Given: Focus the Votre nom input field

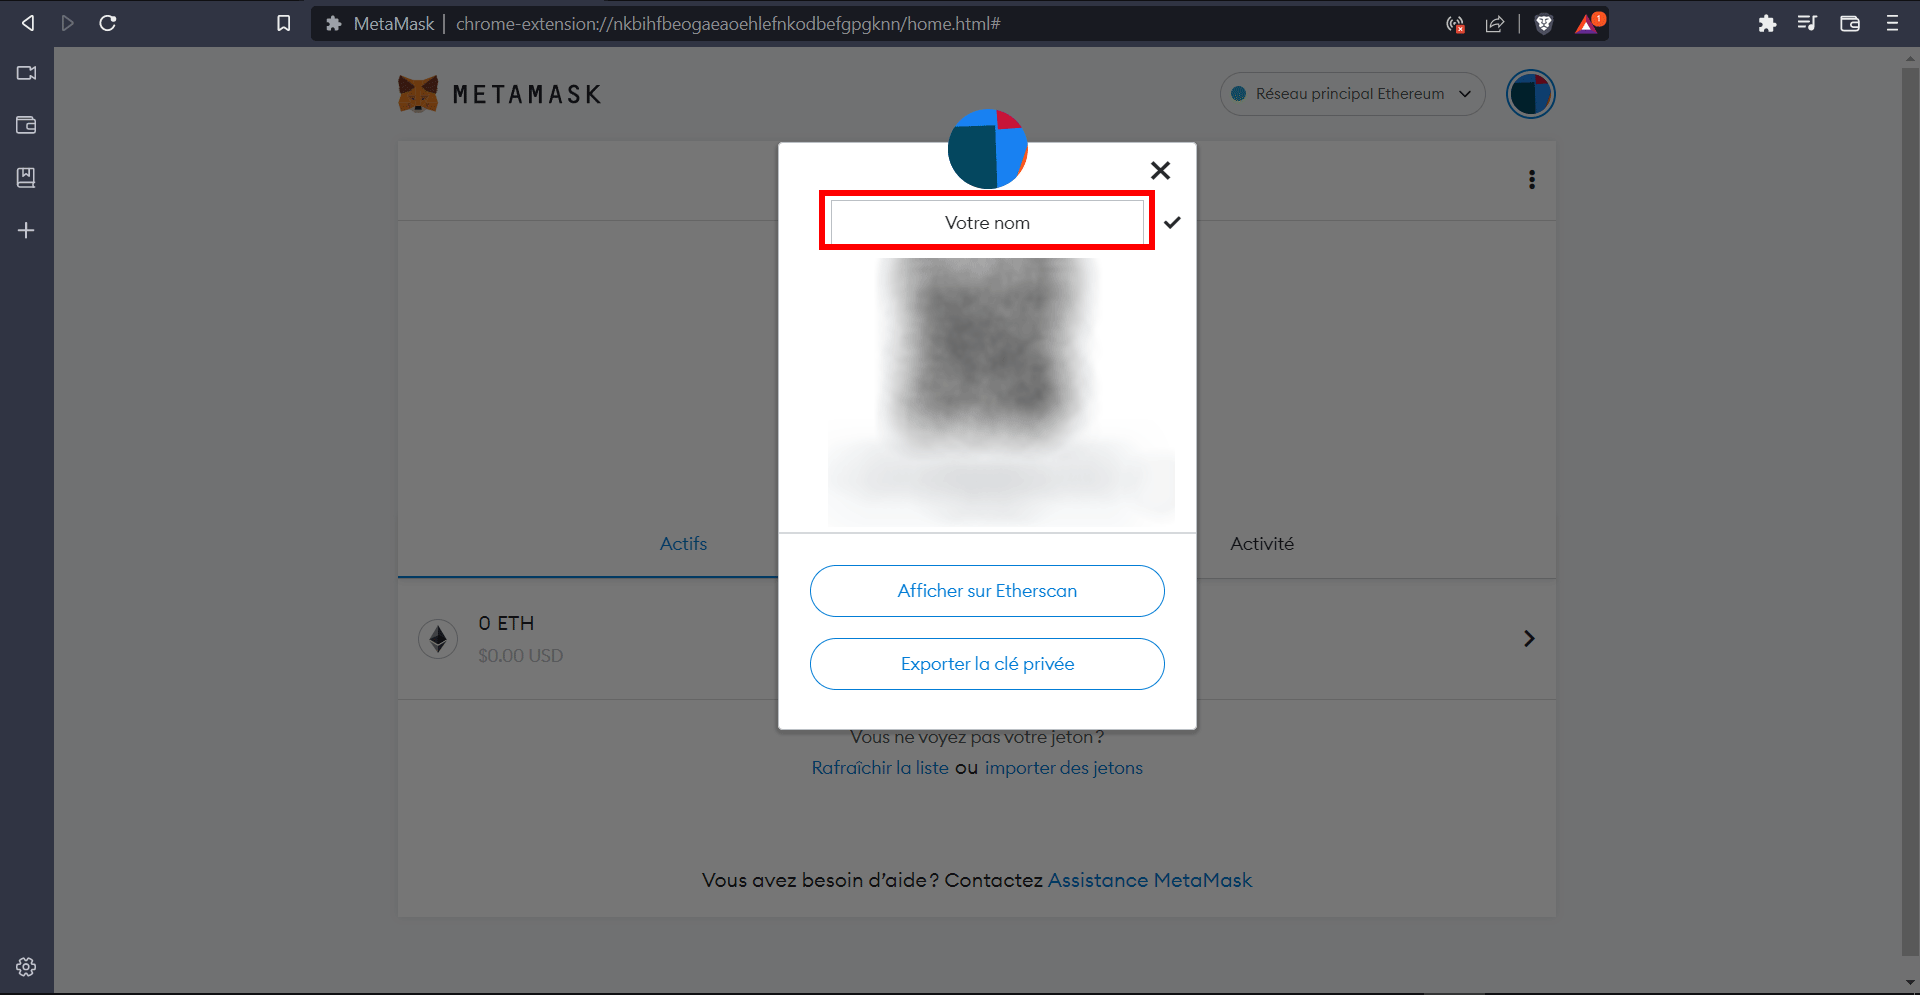Looking at the screenshot, I should [987, 222].
